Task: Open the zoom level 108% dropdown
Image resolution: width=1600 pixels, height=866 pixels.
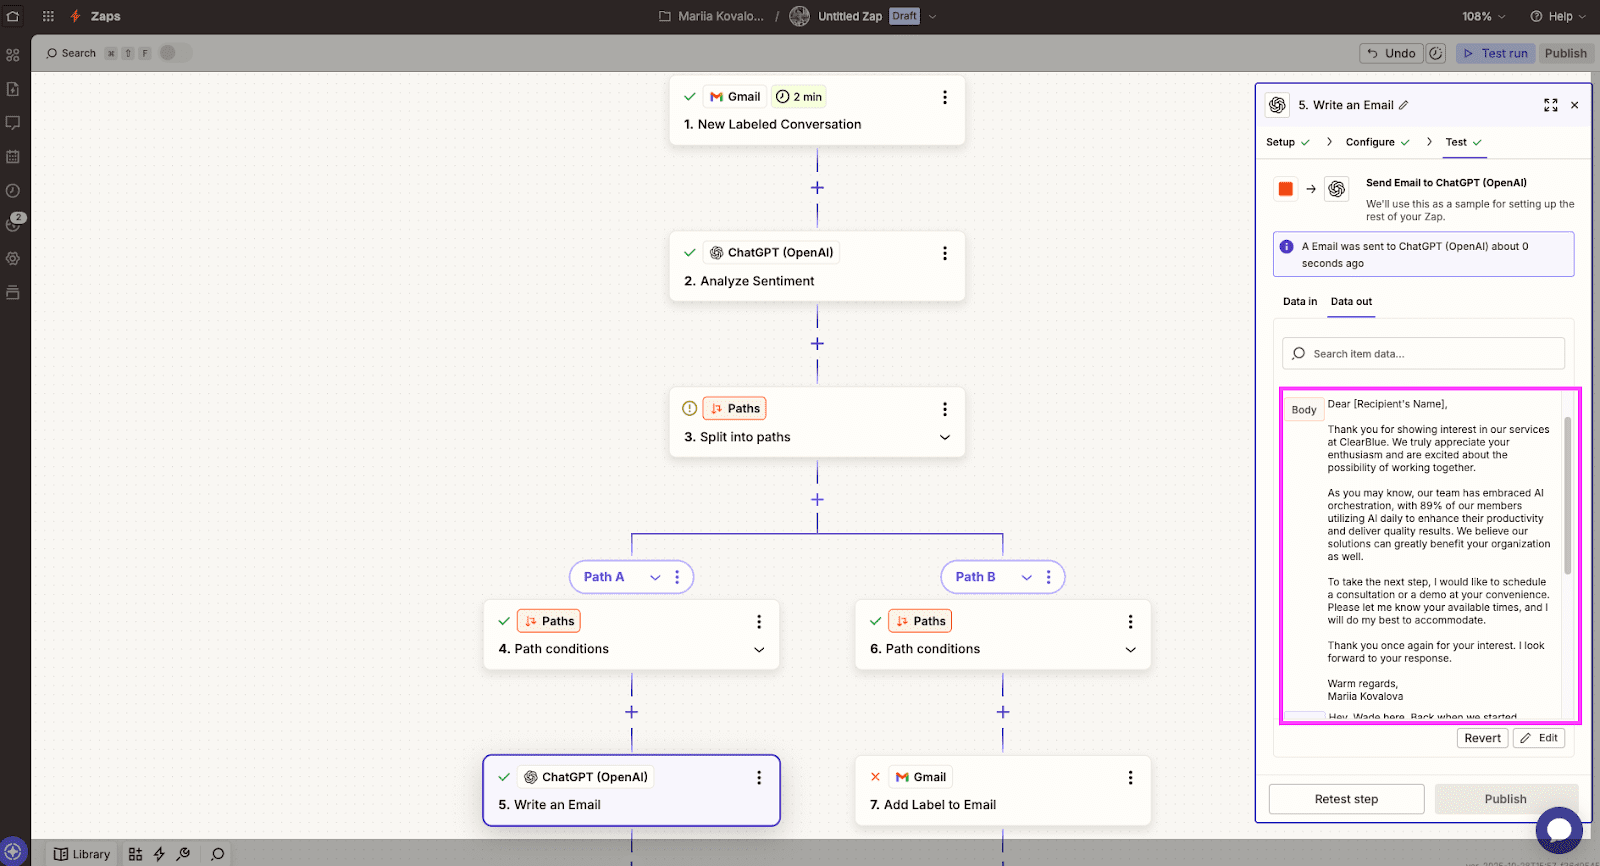Action: [1484, 16]
